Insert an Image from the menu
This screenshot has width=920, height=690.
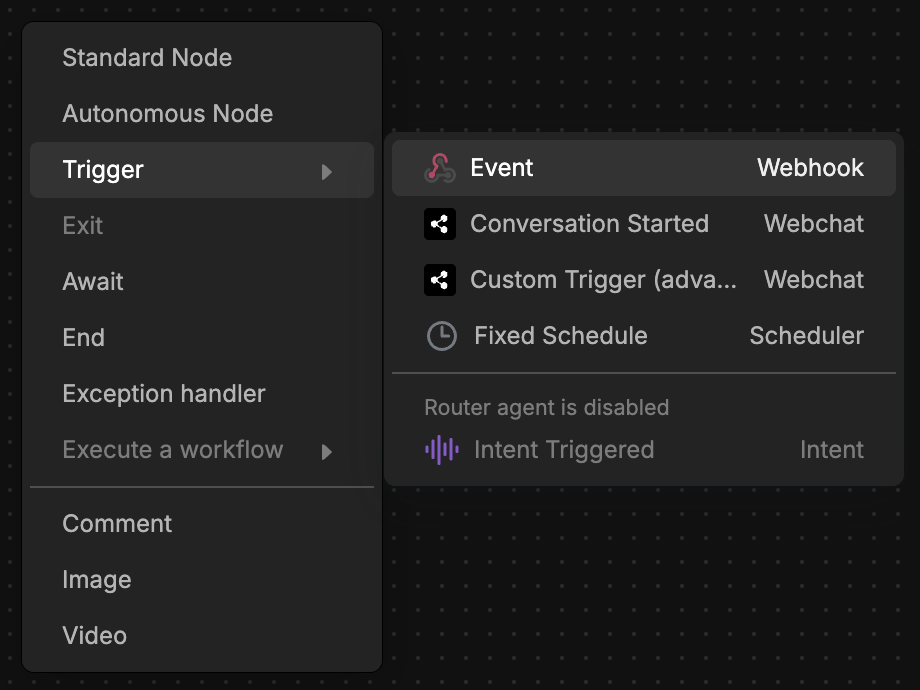(97, 579)
